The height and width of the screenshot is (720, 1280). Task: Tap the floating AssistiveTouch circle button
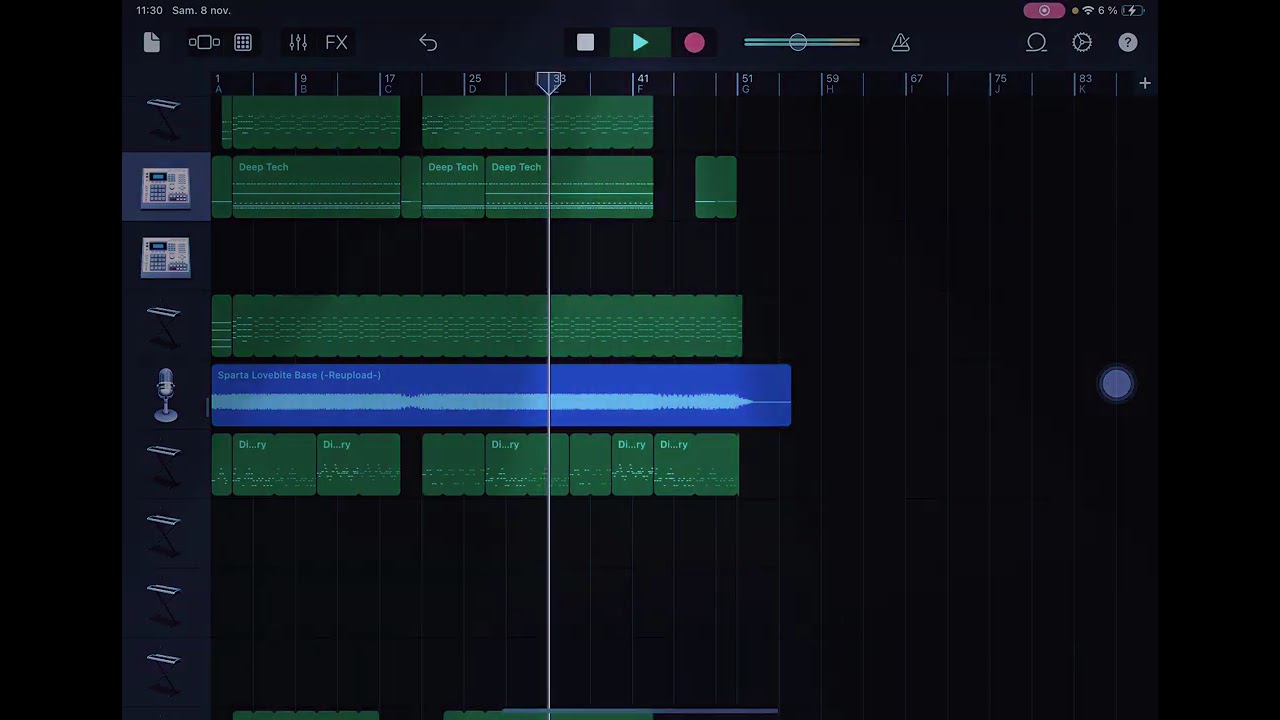coord(1117,384)
